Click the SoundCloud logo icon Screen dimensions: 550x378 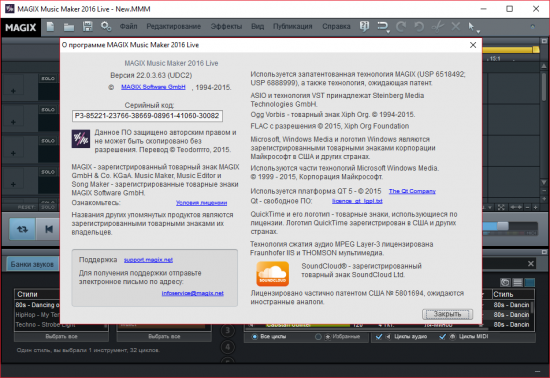273,274
